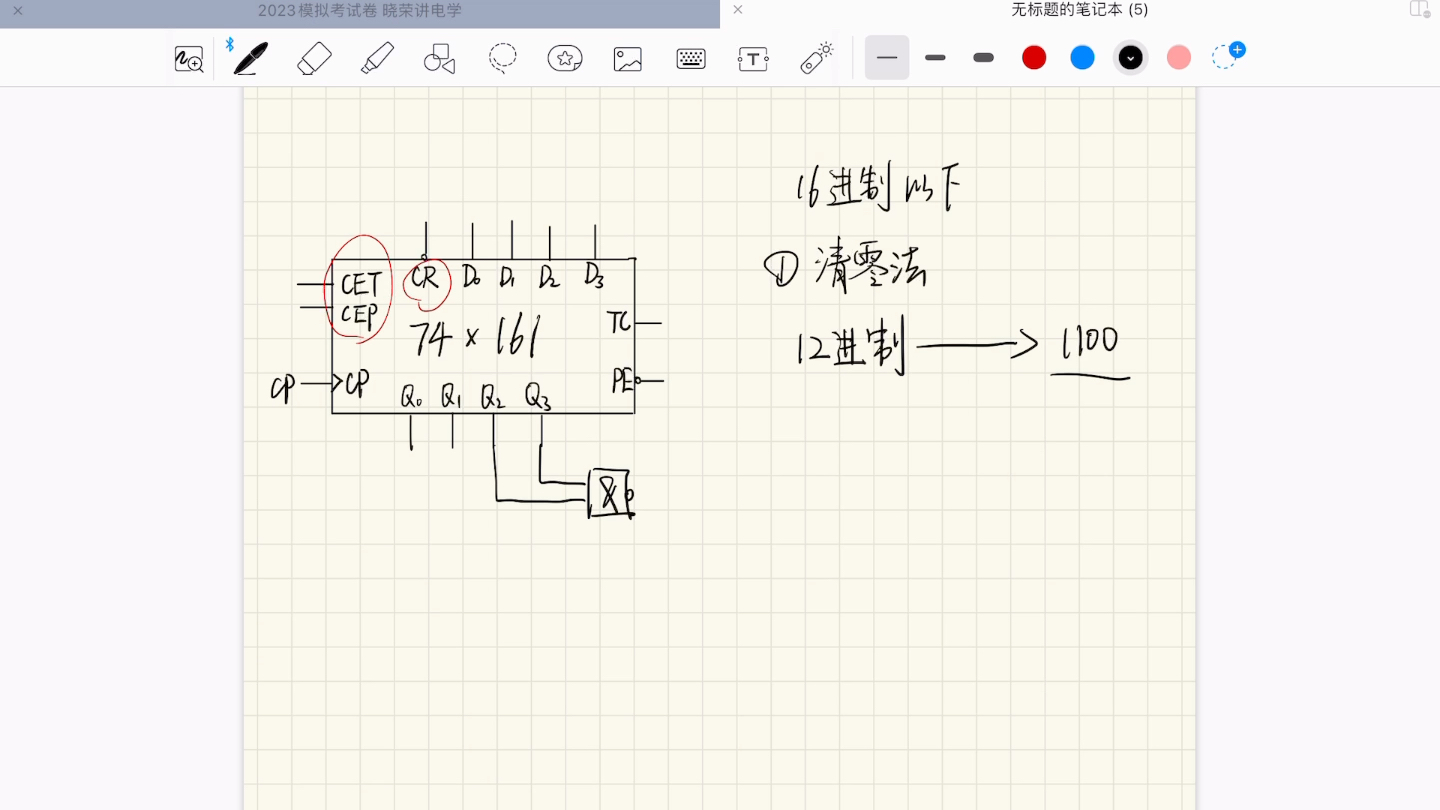Select the Highlighter tool
This screenshot has width=1440, height=810.
click(377, 58)
